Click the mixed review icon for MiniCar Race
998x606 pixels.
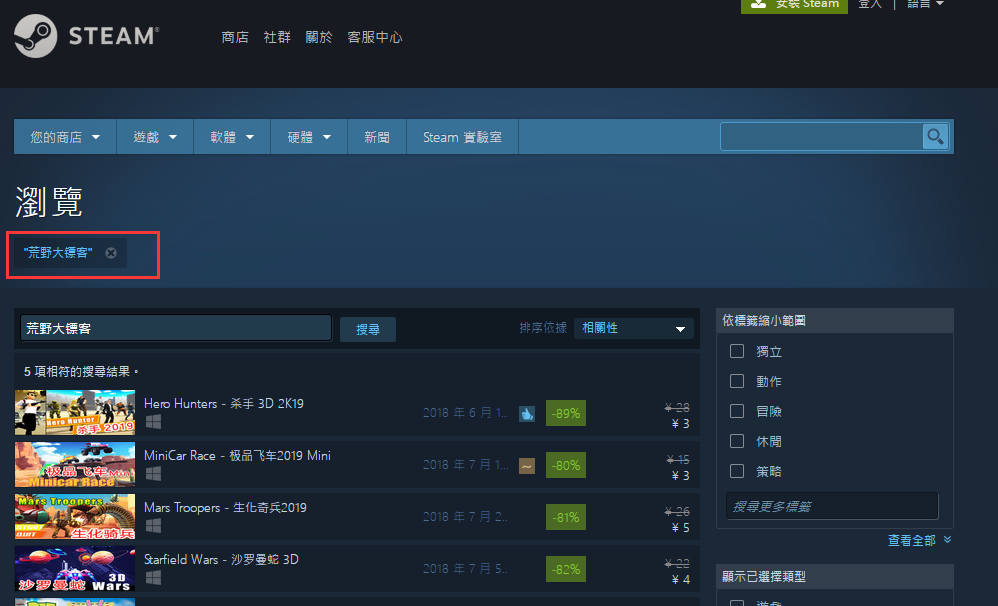point(526,466)
